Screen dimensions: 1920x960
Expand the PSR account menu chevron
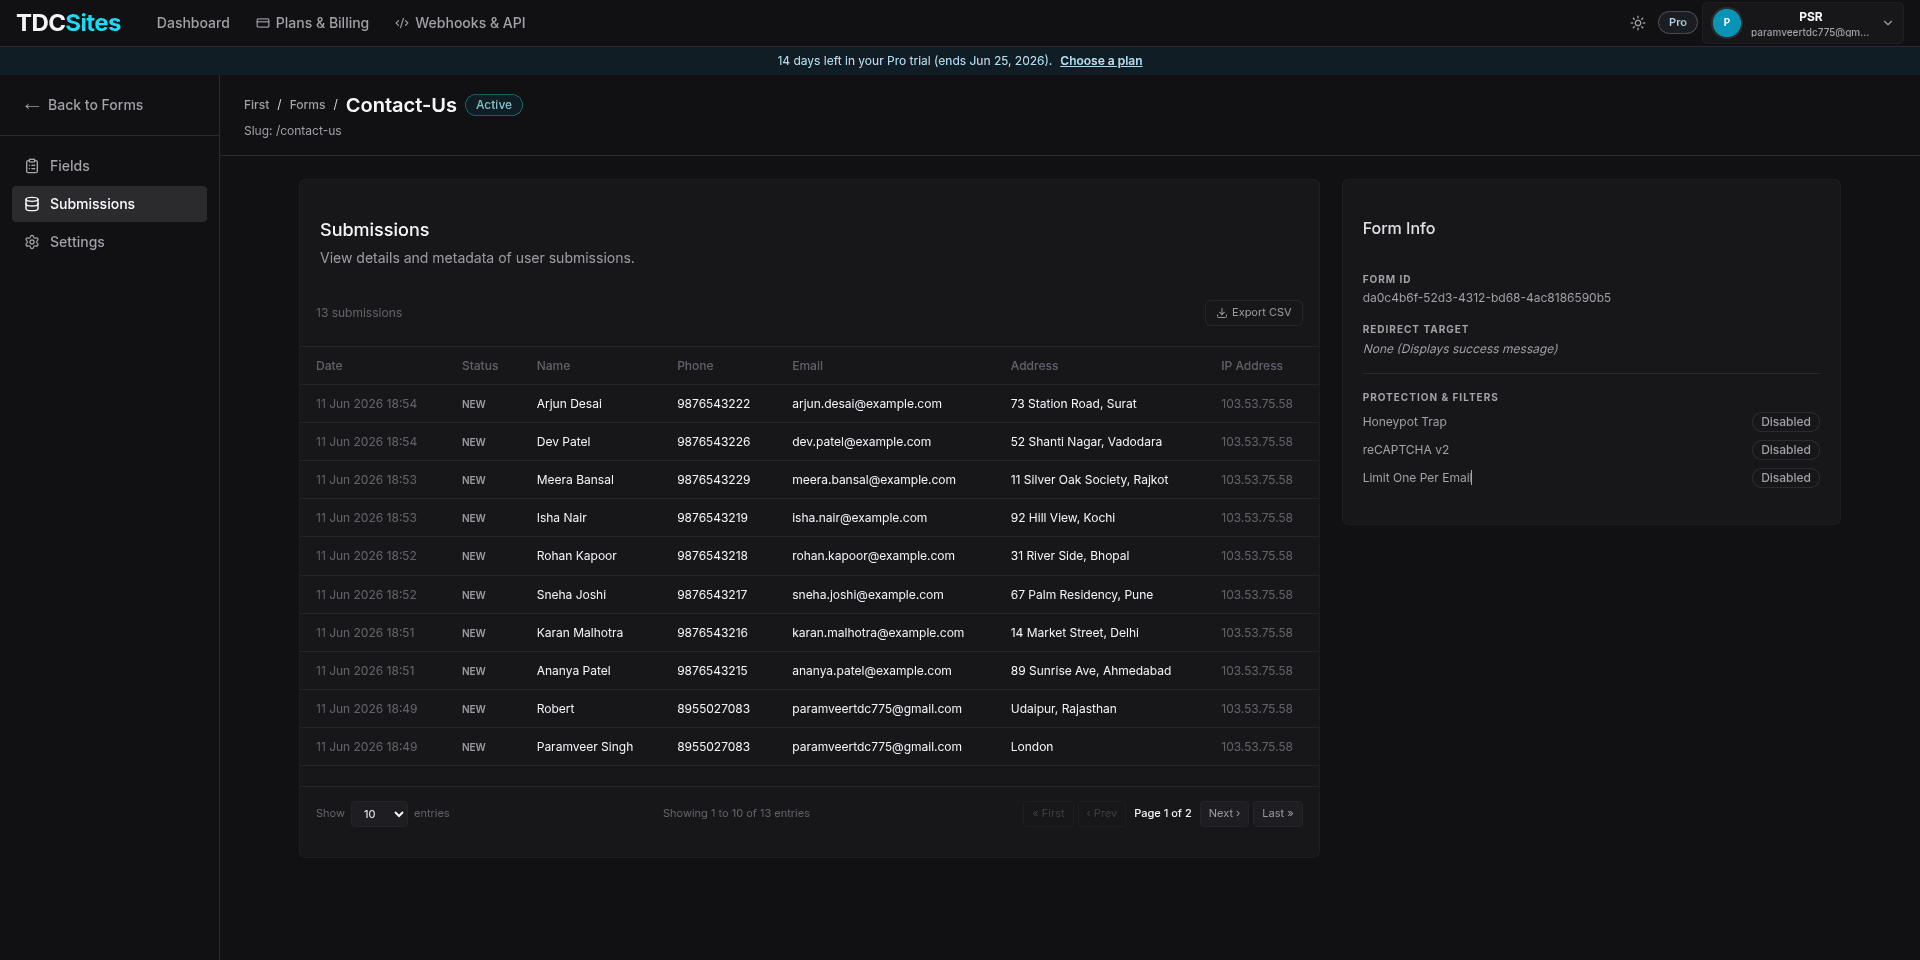(x=1888, y=23)
